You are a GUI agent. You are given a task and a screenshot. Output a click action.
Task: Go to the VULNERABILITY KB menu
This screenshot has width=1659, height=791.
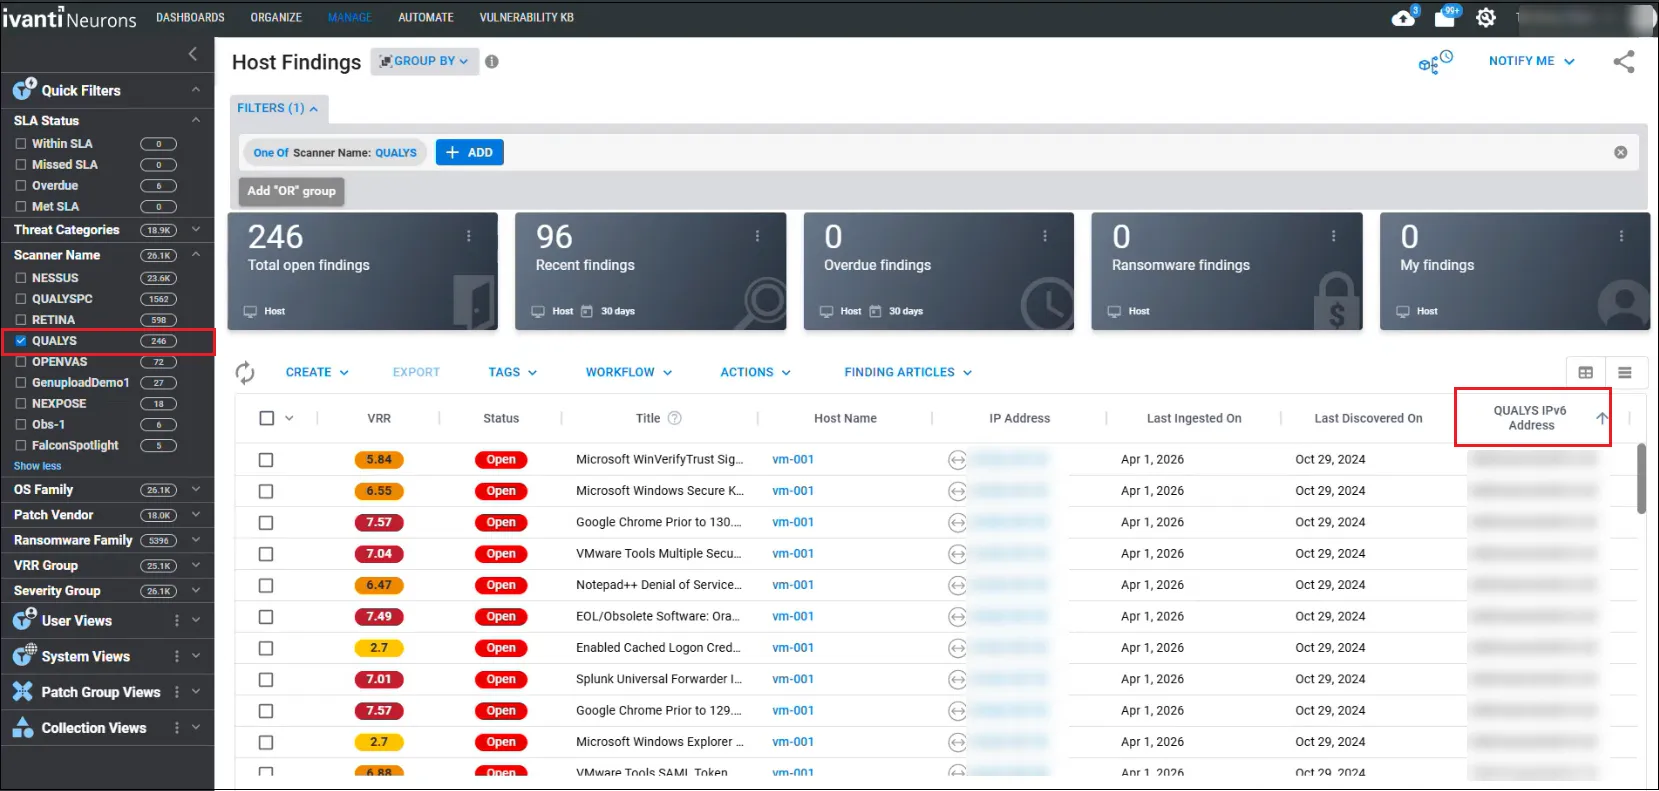[527, 18]
